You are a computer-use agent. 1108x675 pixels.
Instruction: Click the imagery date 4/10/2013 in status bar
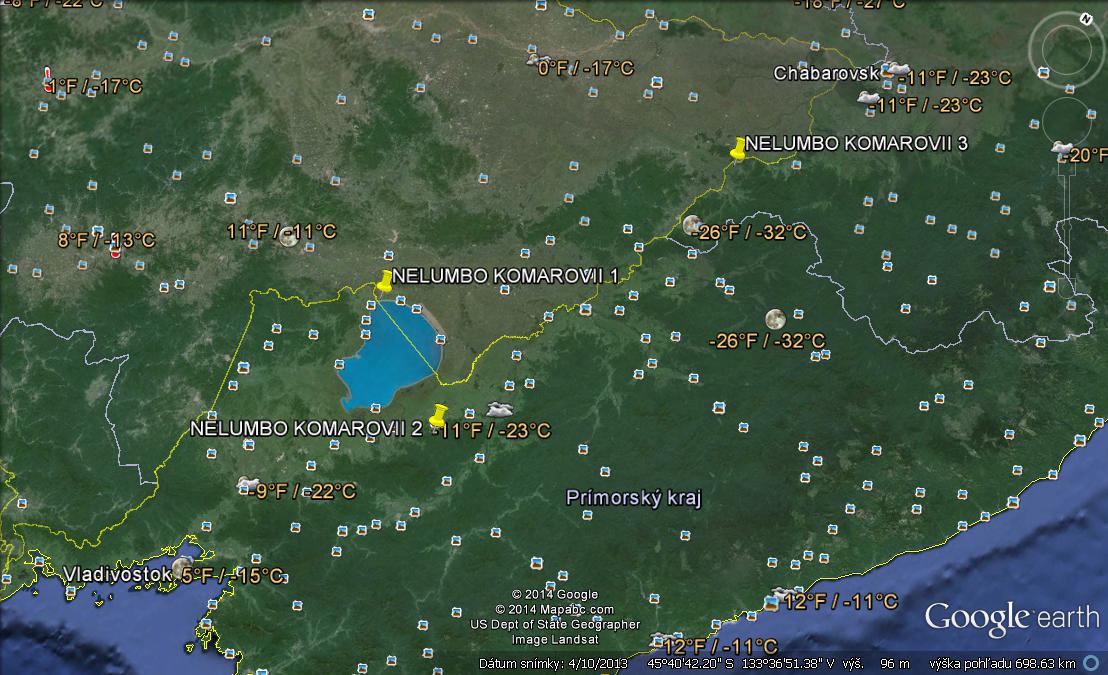(597, 663)
